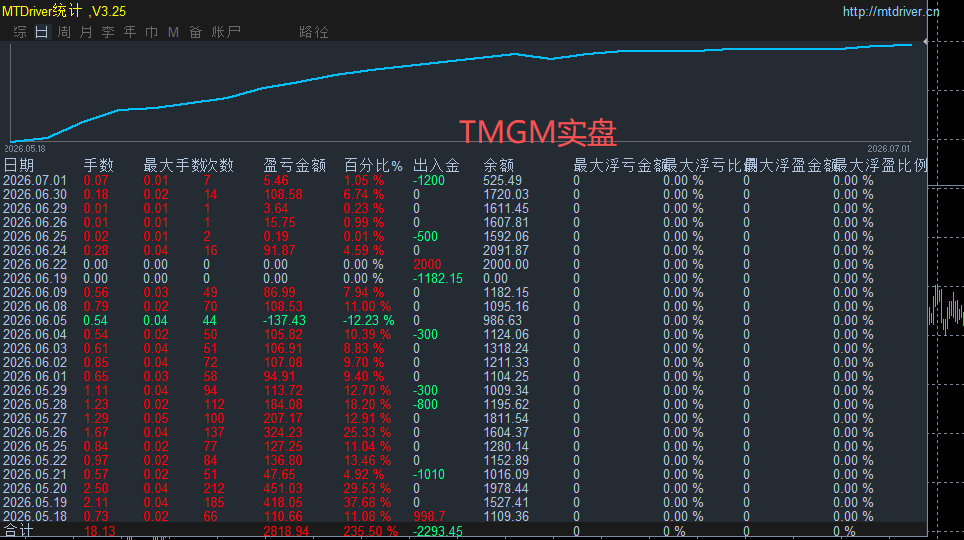Open the 备 tab
The width and height of the screenshot is (964, 540).
click(x=196, y=32)
